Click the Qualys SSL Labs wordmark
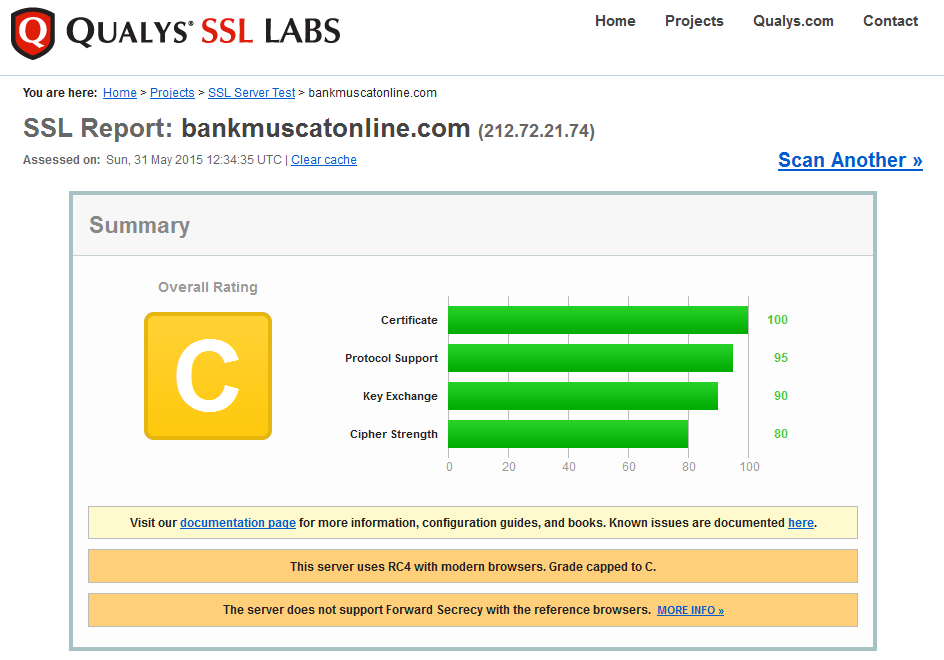 point(203,31)
